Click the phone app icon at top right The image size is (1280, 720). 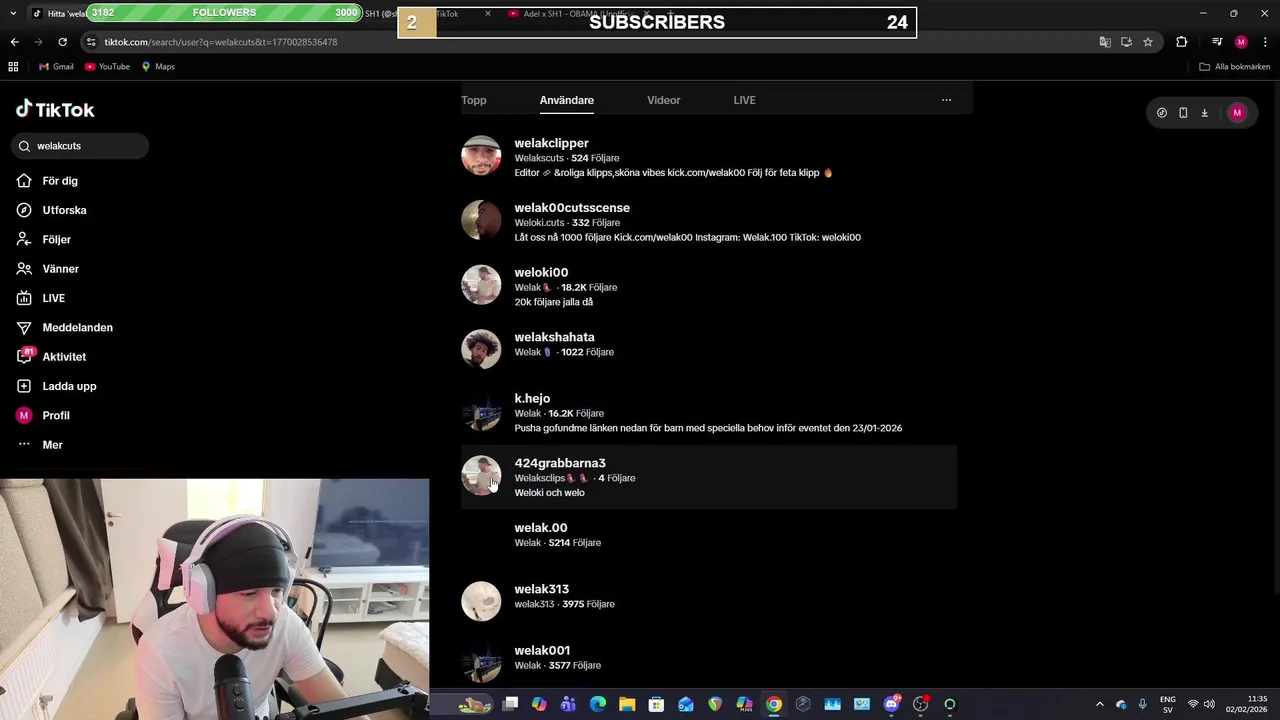[1183, 113]
